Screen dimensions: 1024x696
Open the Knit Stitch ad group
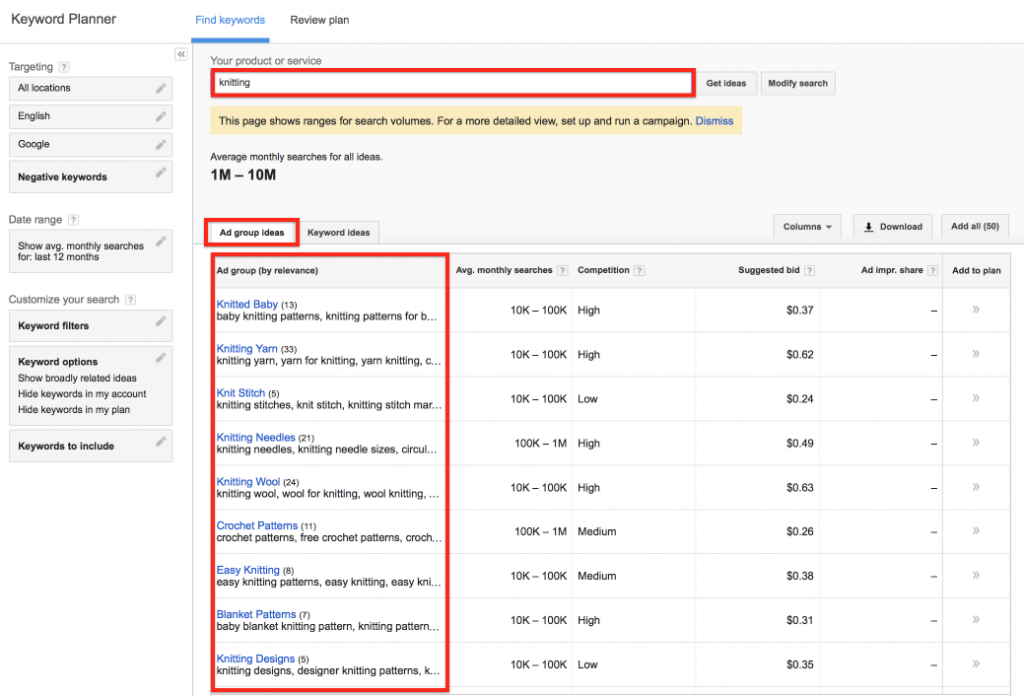[x=240, y=393]
